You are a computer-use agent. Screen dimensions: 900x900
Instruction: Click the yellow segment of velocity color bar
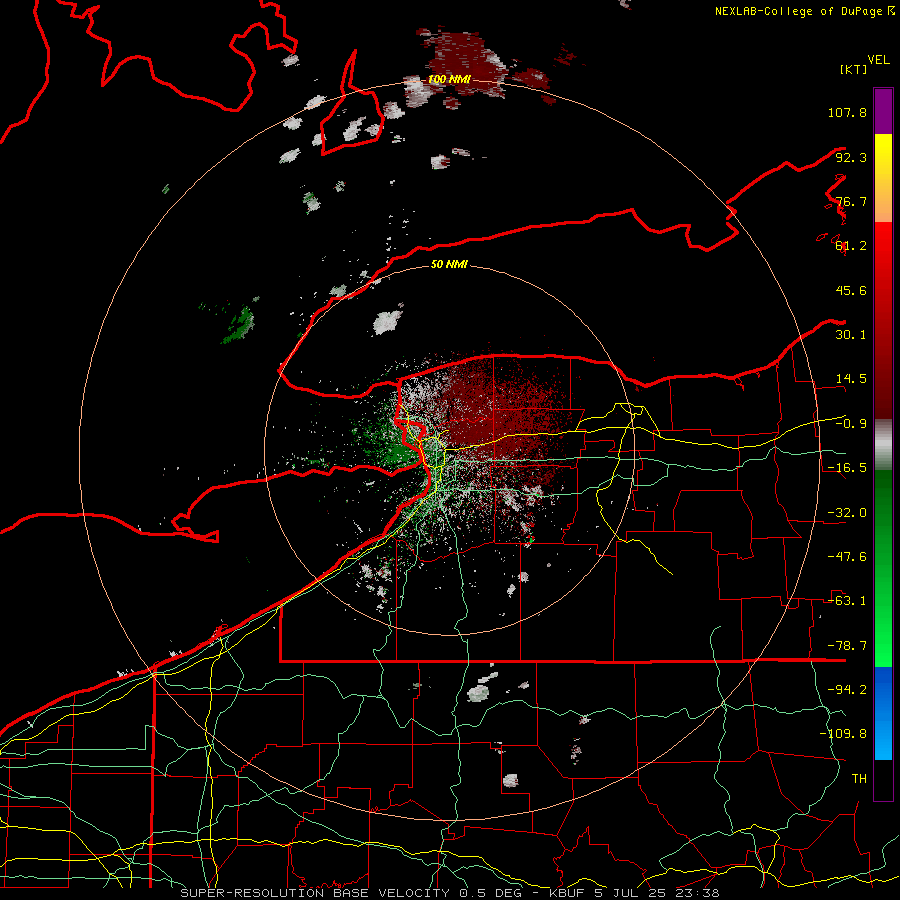click(x=883, y=178)
